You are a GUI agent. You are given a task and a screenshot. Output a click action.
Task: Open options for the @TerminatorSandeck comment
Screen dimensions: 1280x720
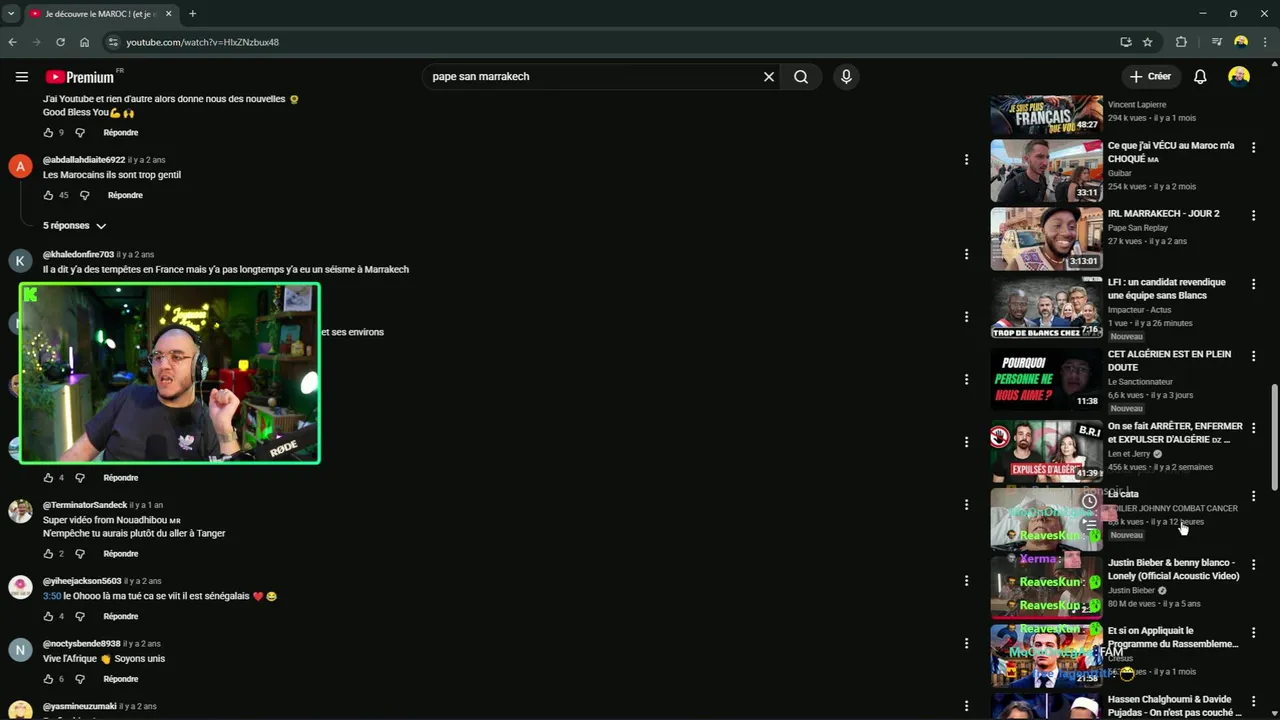pyautogui.click(x=966, y=505)
